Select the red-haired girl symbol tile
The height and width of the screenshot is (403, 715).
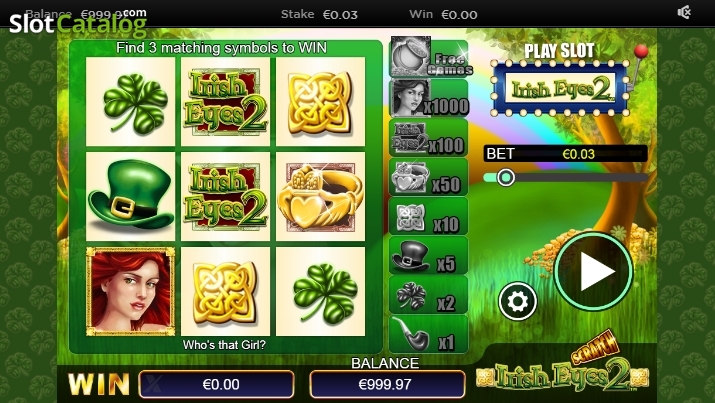130,291
